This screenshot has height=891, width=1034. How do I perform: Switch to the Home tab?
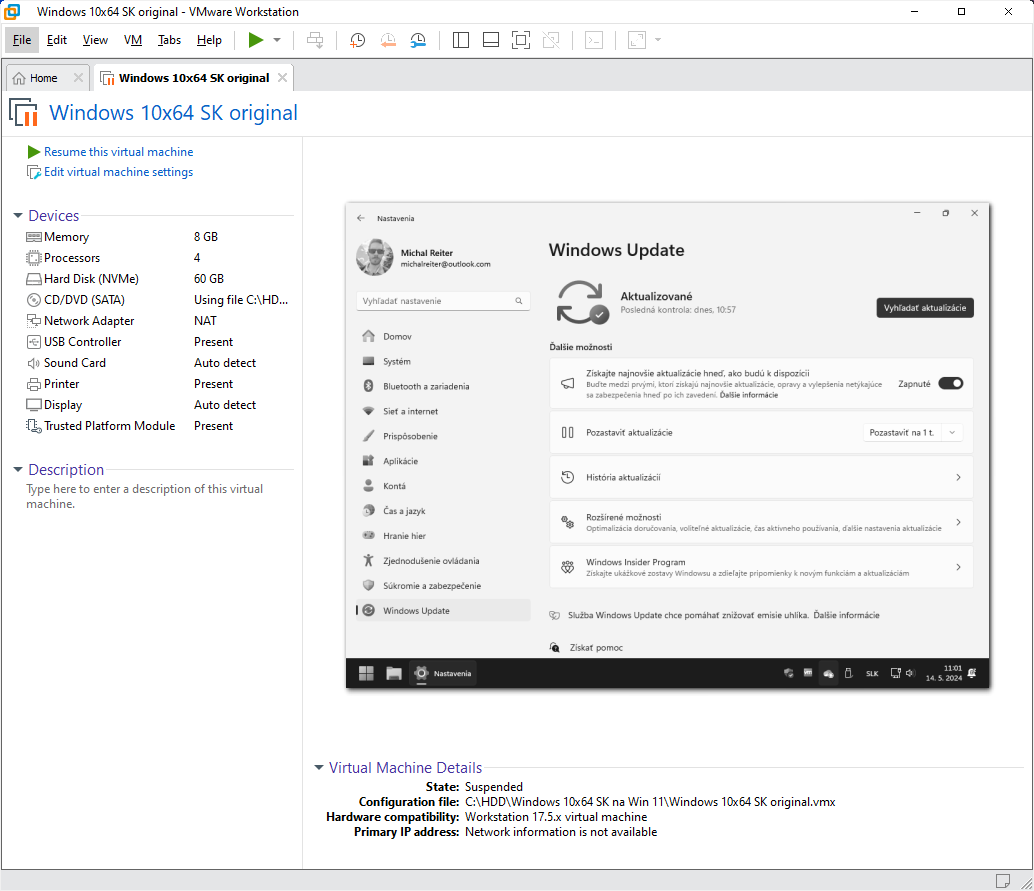coord(35,78)
